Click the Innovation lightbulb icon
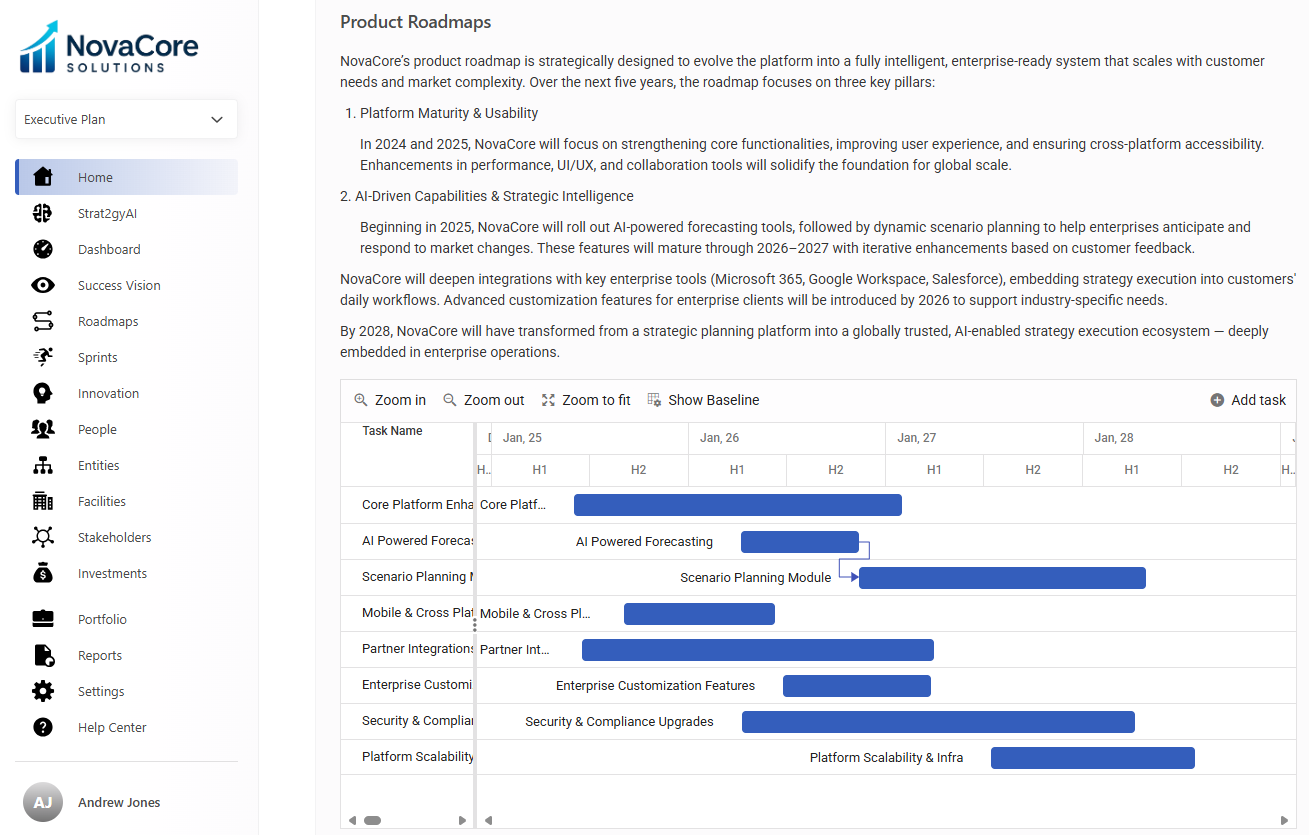 pos(42,393)
